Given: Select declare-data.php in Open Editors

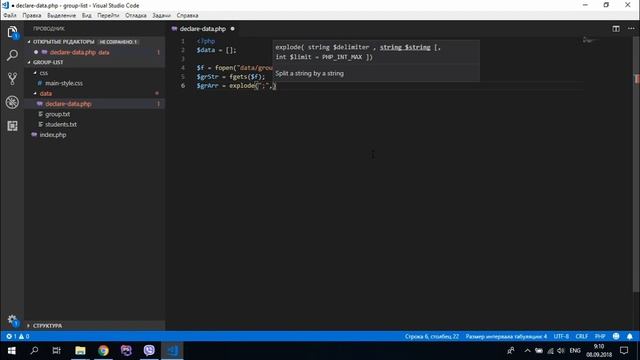Looking at the screenshot, I should click(x=95, y=52).
